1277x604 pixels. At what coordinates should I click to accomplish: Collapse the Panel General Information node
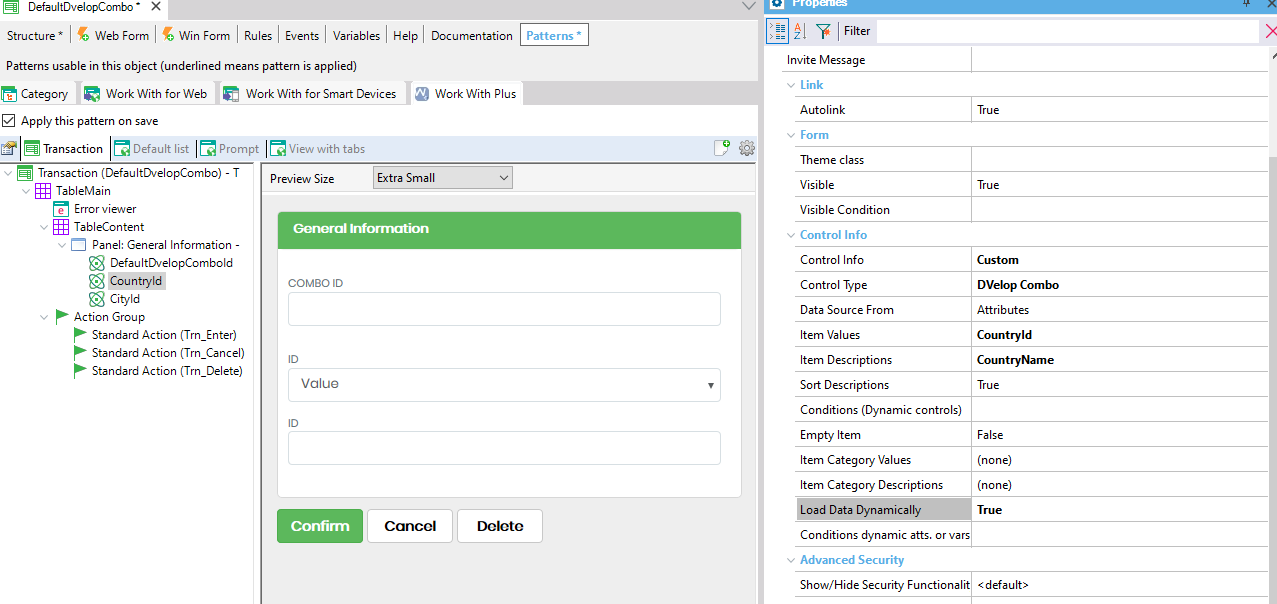pyautogui.click(x=62, y=245)
